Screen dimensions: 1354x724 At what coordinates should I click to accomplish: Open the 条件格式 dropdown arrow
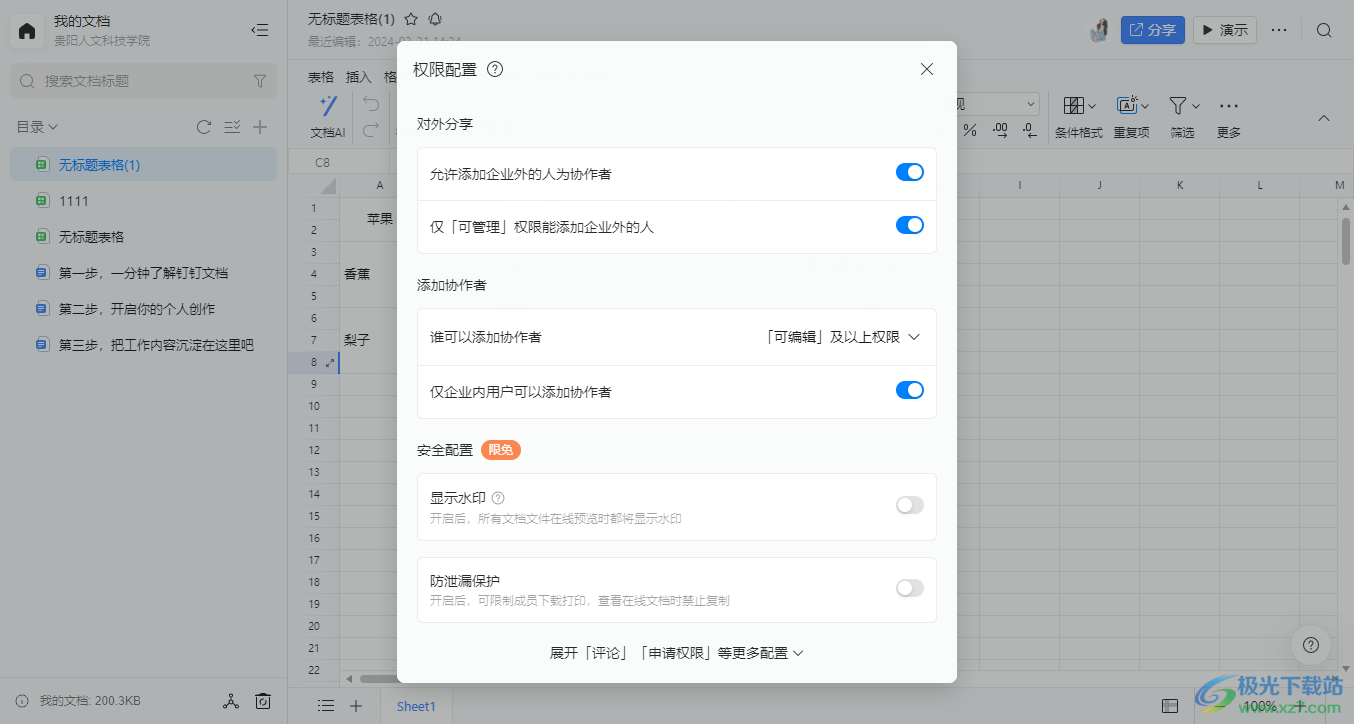(1092, 105)
